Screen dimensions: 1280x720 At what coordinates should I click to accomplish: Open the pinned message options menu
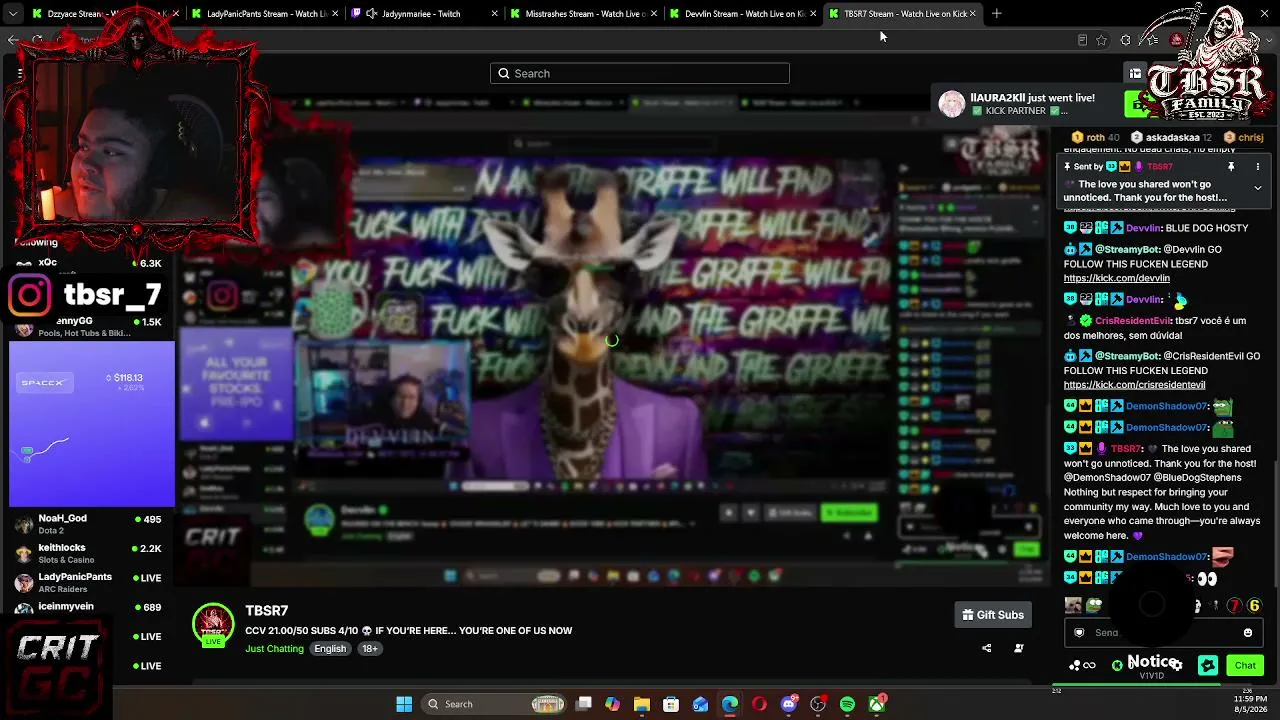pyautogui.click(x=1258, y=167)
